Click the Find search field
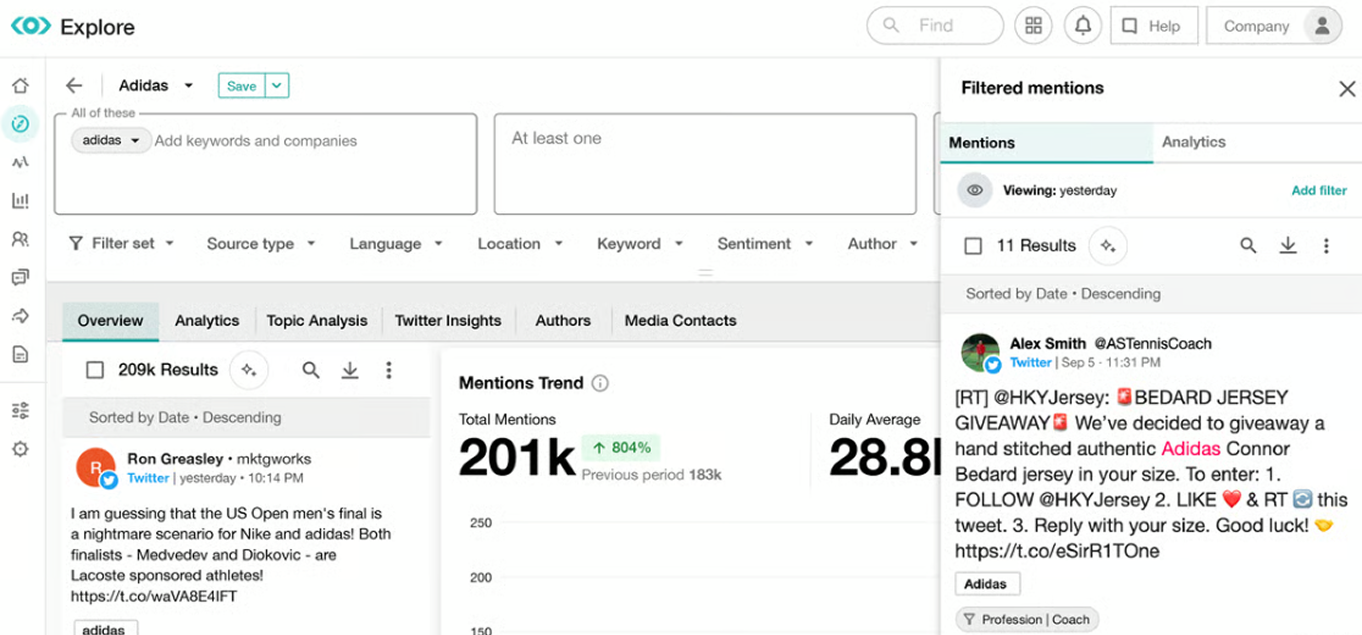 pos(935,26)
